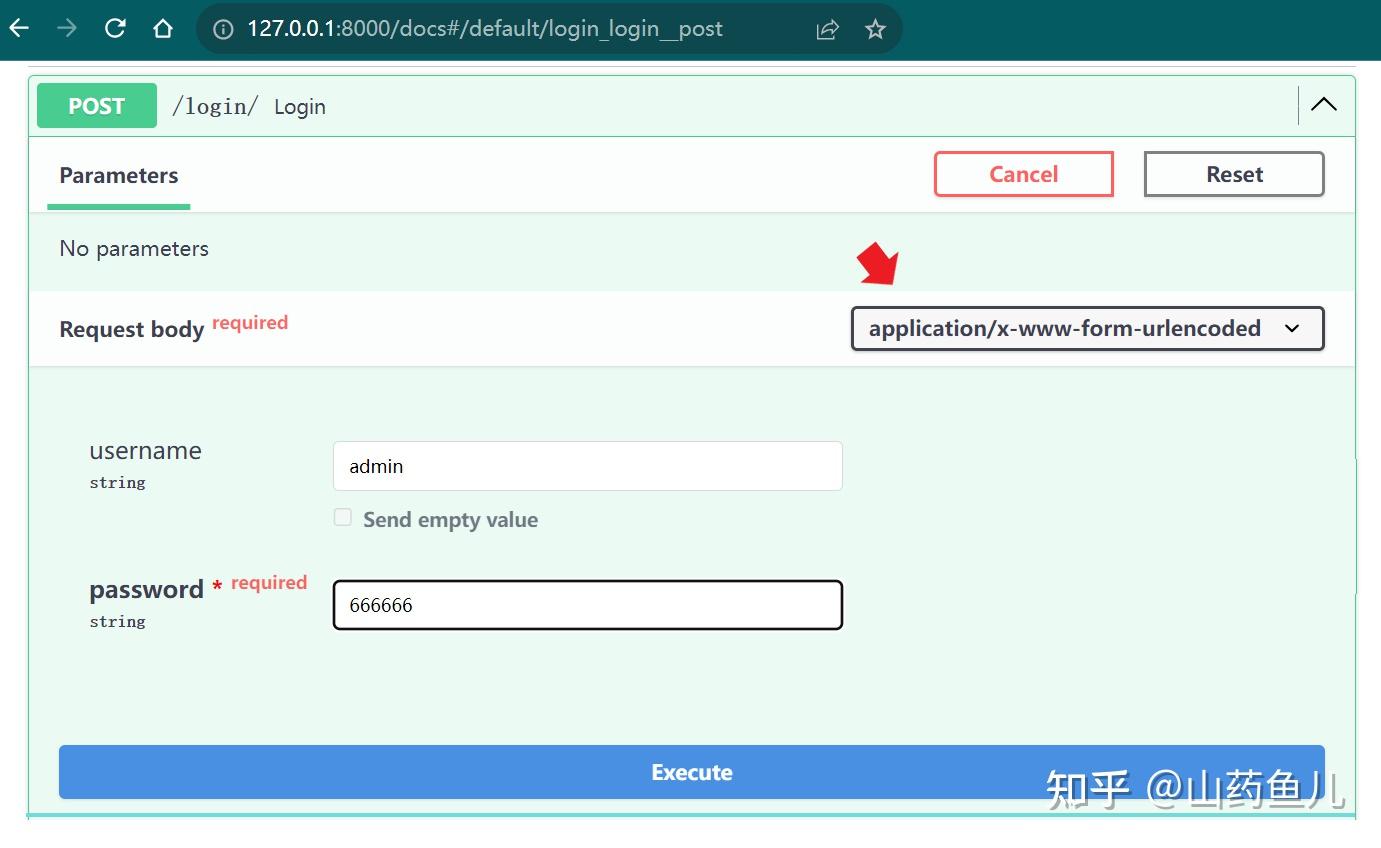Bookmark the page via the star icon
Image resolution: width=1381 pixels, height=848 pixels.
(x=875, y=28)
